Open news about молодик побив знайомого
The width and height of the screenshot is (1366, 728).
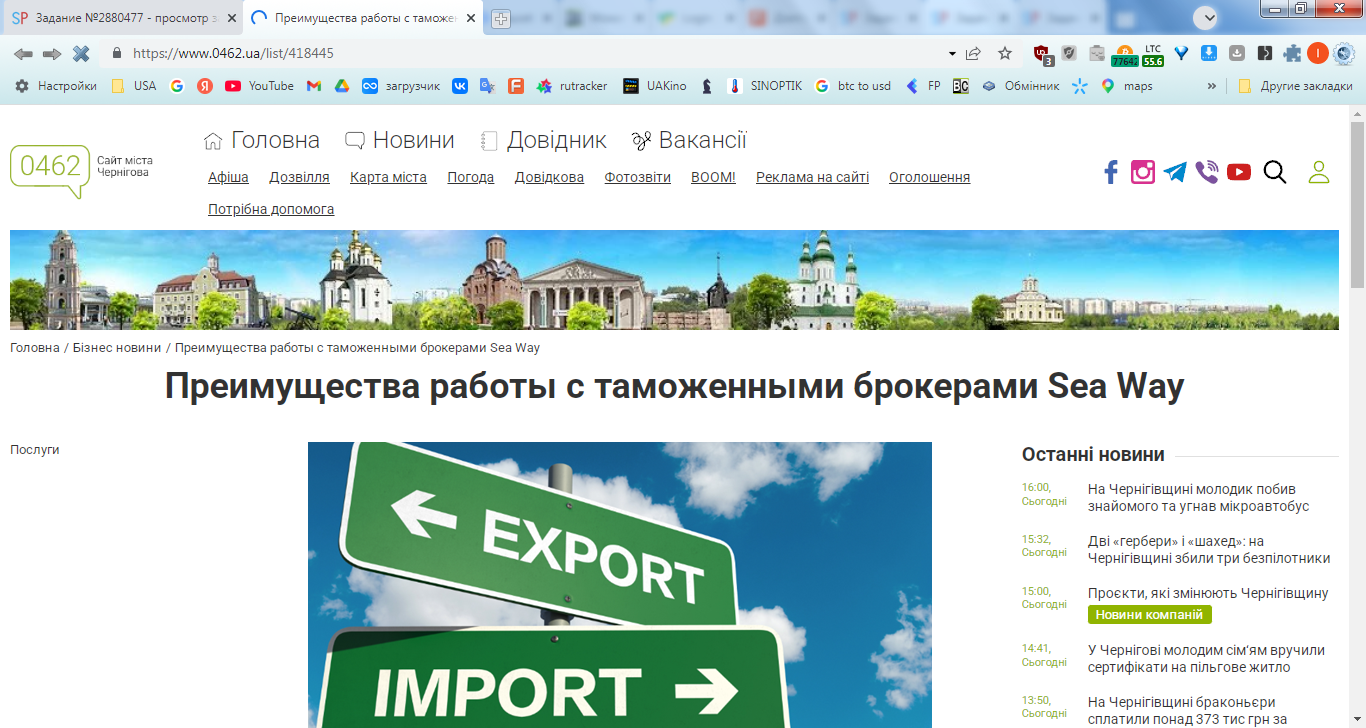[1198, 497]
